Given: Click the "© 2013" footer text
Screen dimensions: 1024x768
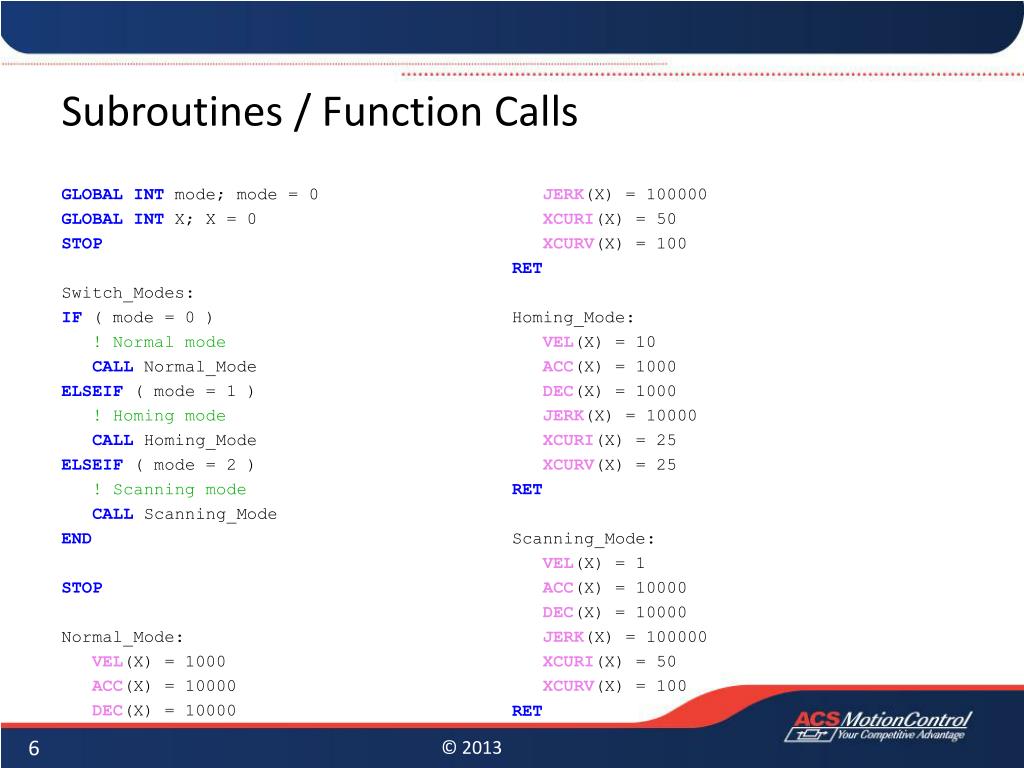Looking at the screenshot, I should coord(472,748).
